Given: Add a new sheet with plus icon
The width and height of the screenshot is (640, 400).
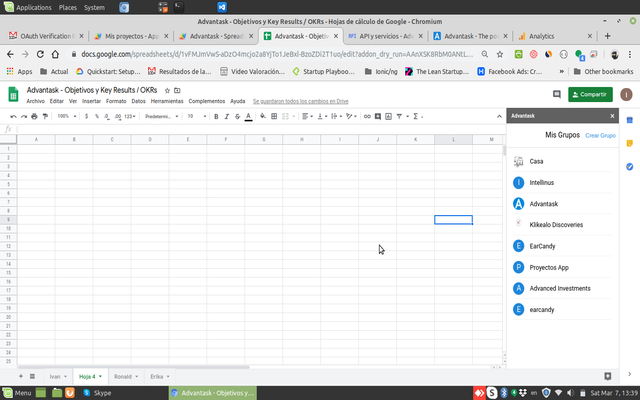Looking at the screenshot, I should (21, 376).
